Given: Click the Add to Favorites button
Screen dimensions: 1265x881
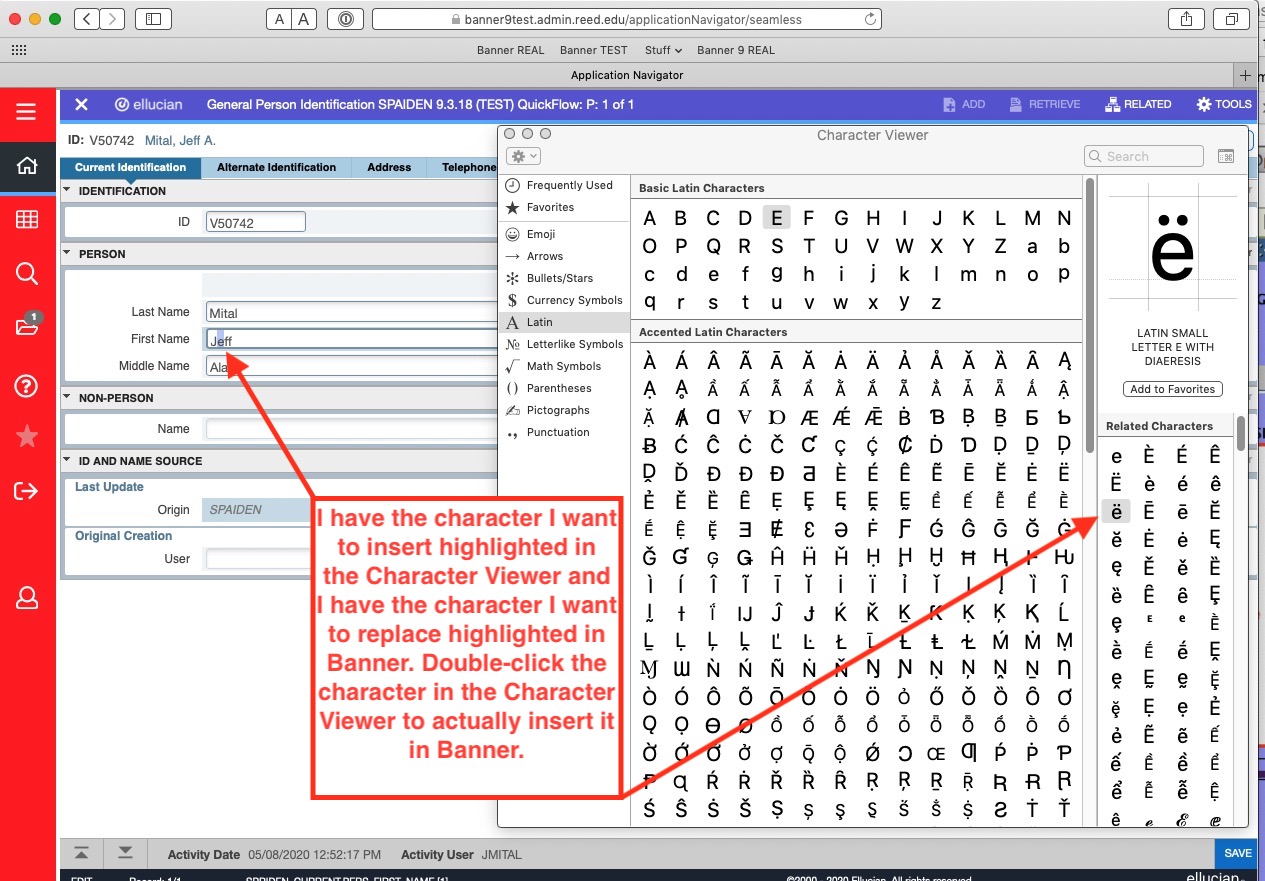Looking at the screenshot, I should click(x=1172, y=389).
